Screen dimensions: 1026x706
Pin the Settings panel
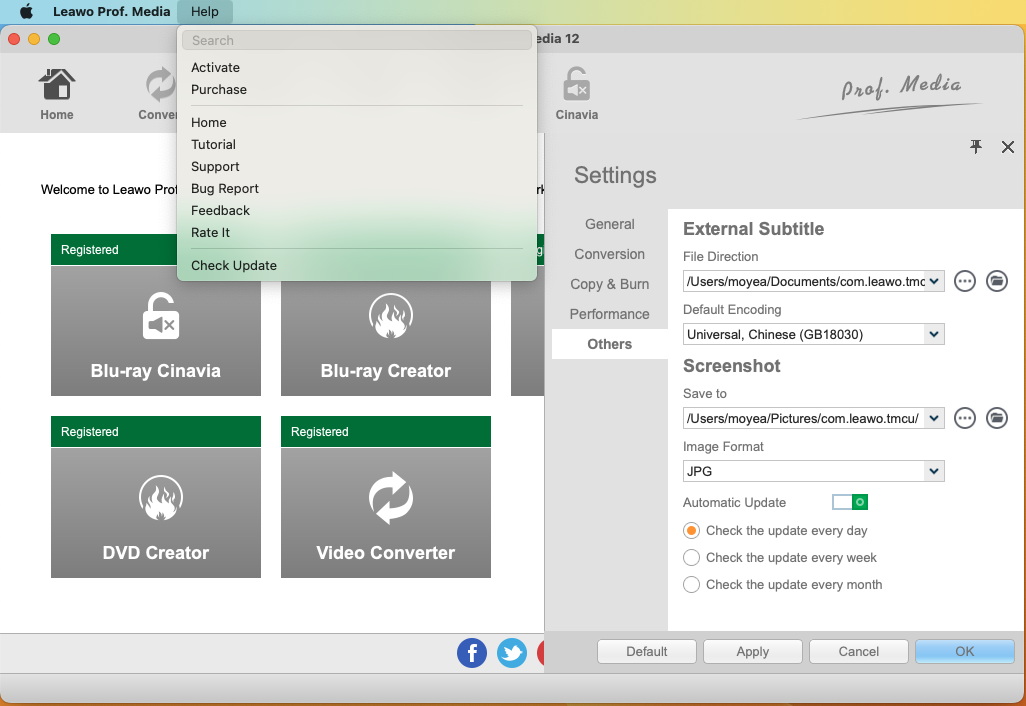click(x=976, y=147)
